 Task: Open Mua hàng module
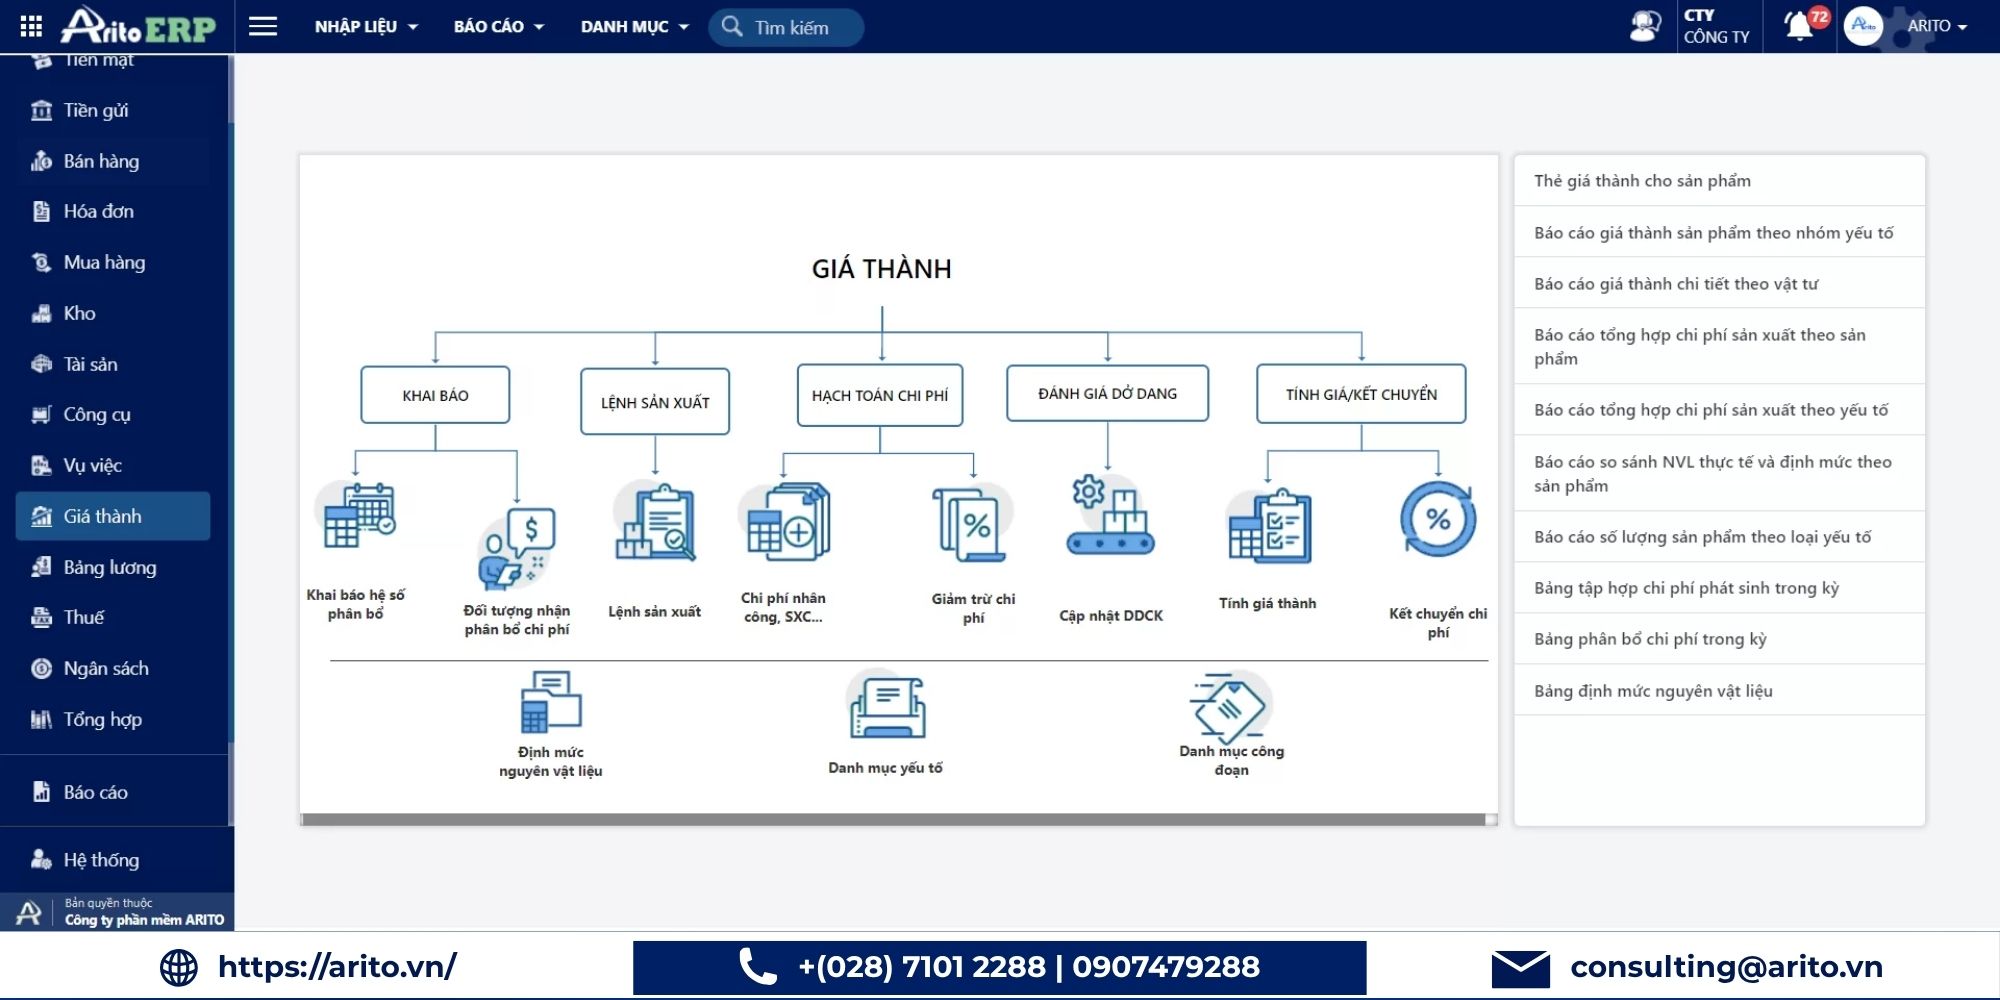113,262
